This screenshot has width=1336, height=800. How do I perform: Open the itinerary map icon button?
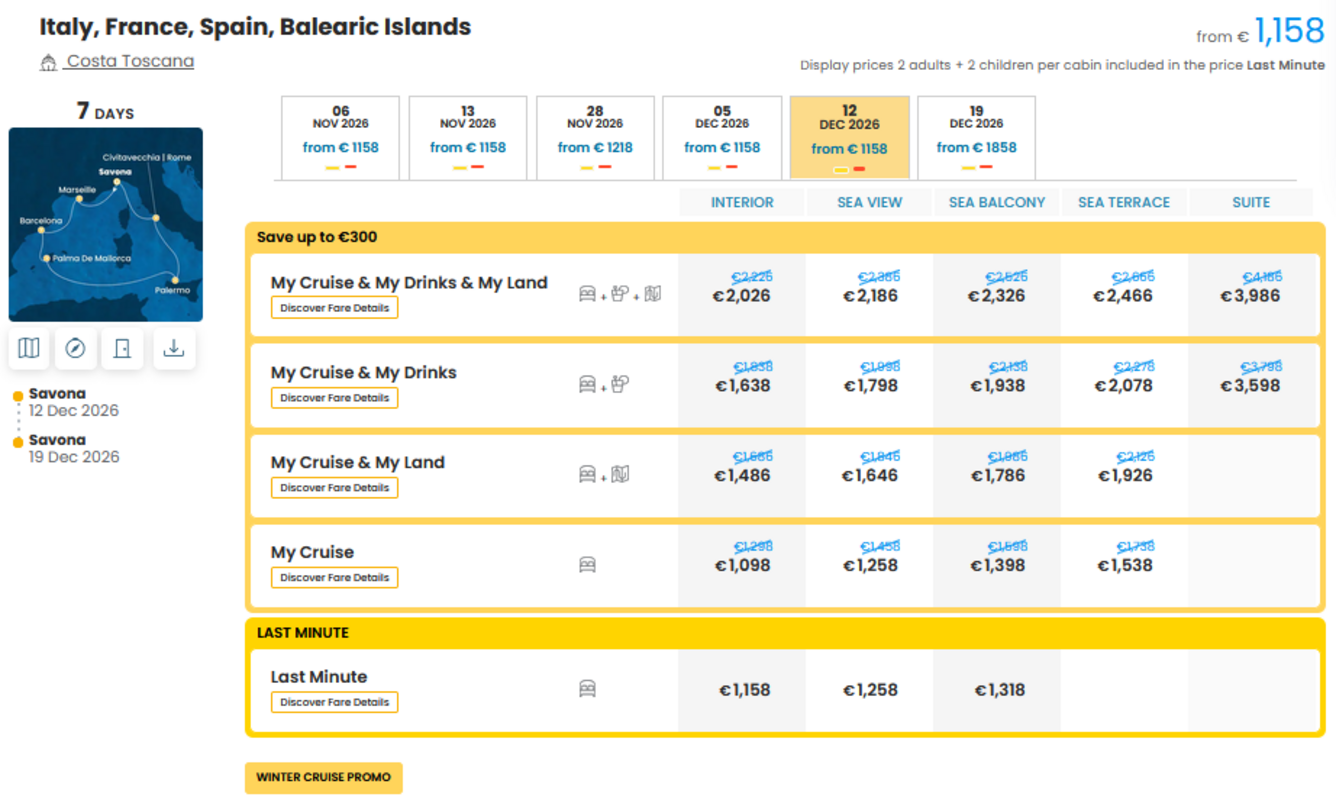tap(29, 348)
